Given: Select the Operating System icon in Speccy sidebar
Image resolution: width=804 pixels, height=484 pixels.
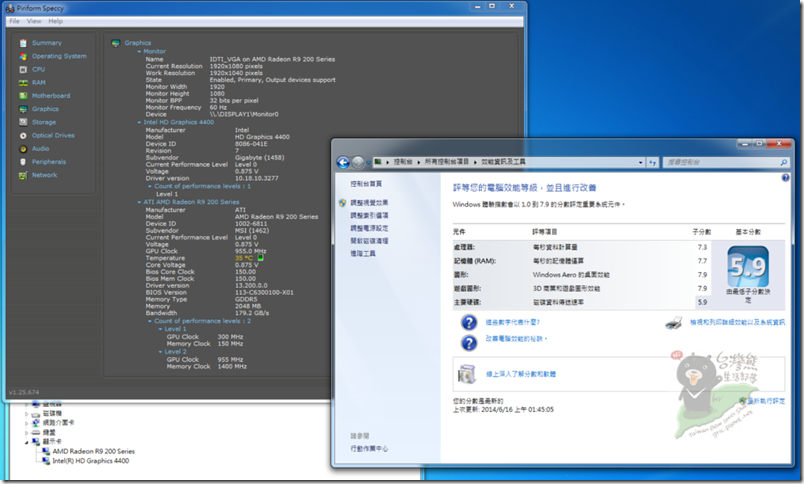Looking at the screenshot, I should (x=23, y=56).
